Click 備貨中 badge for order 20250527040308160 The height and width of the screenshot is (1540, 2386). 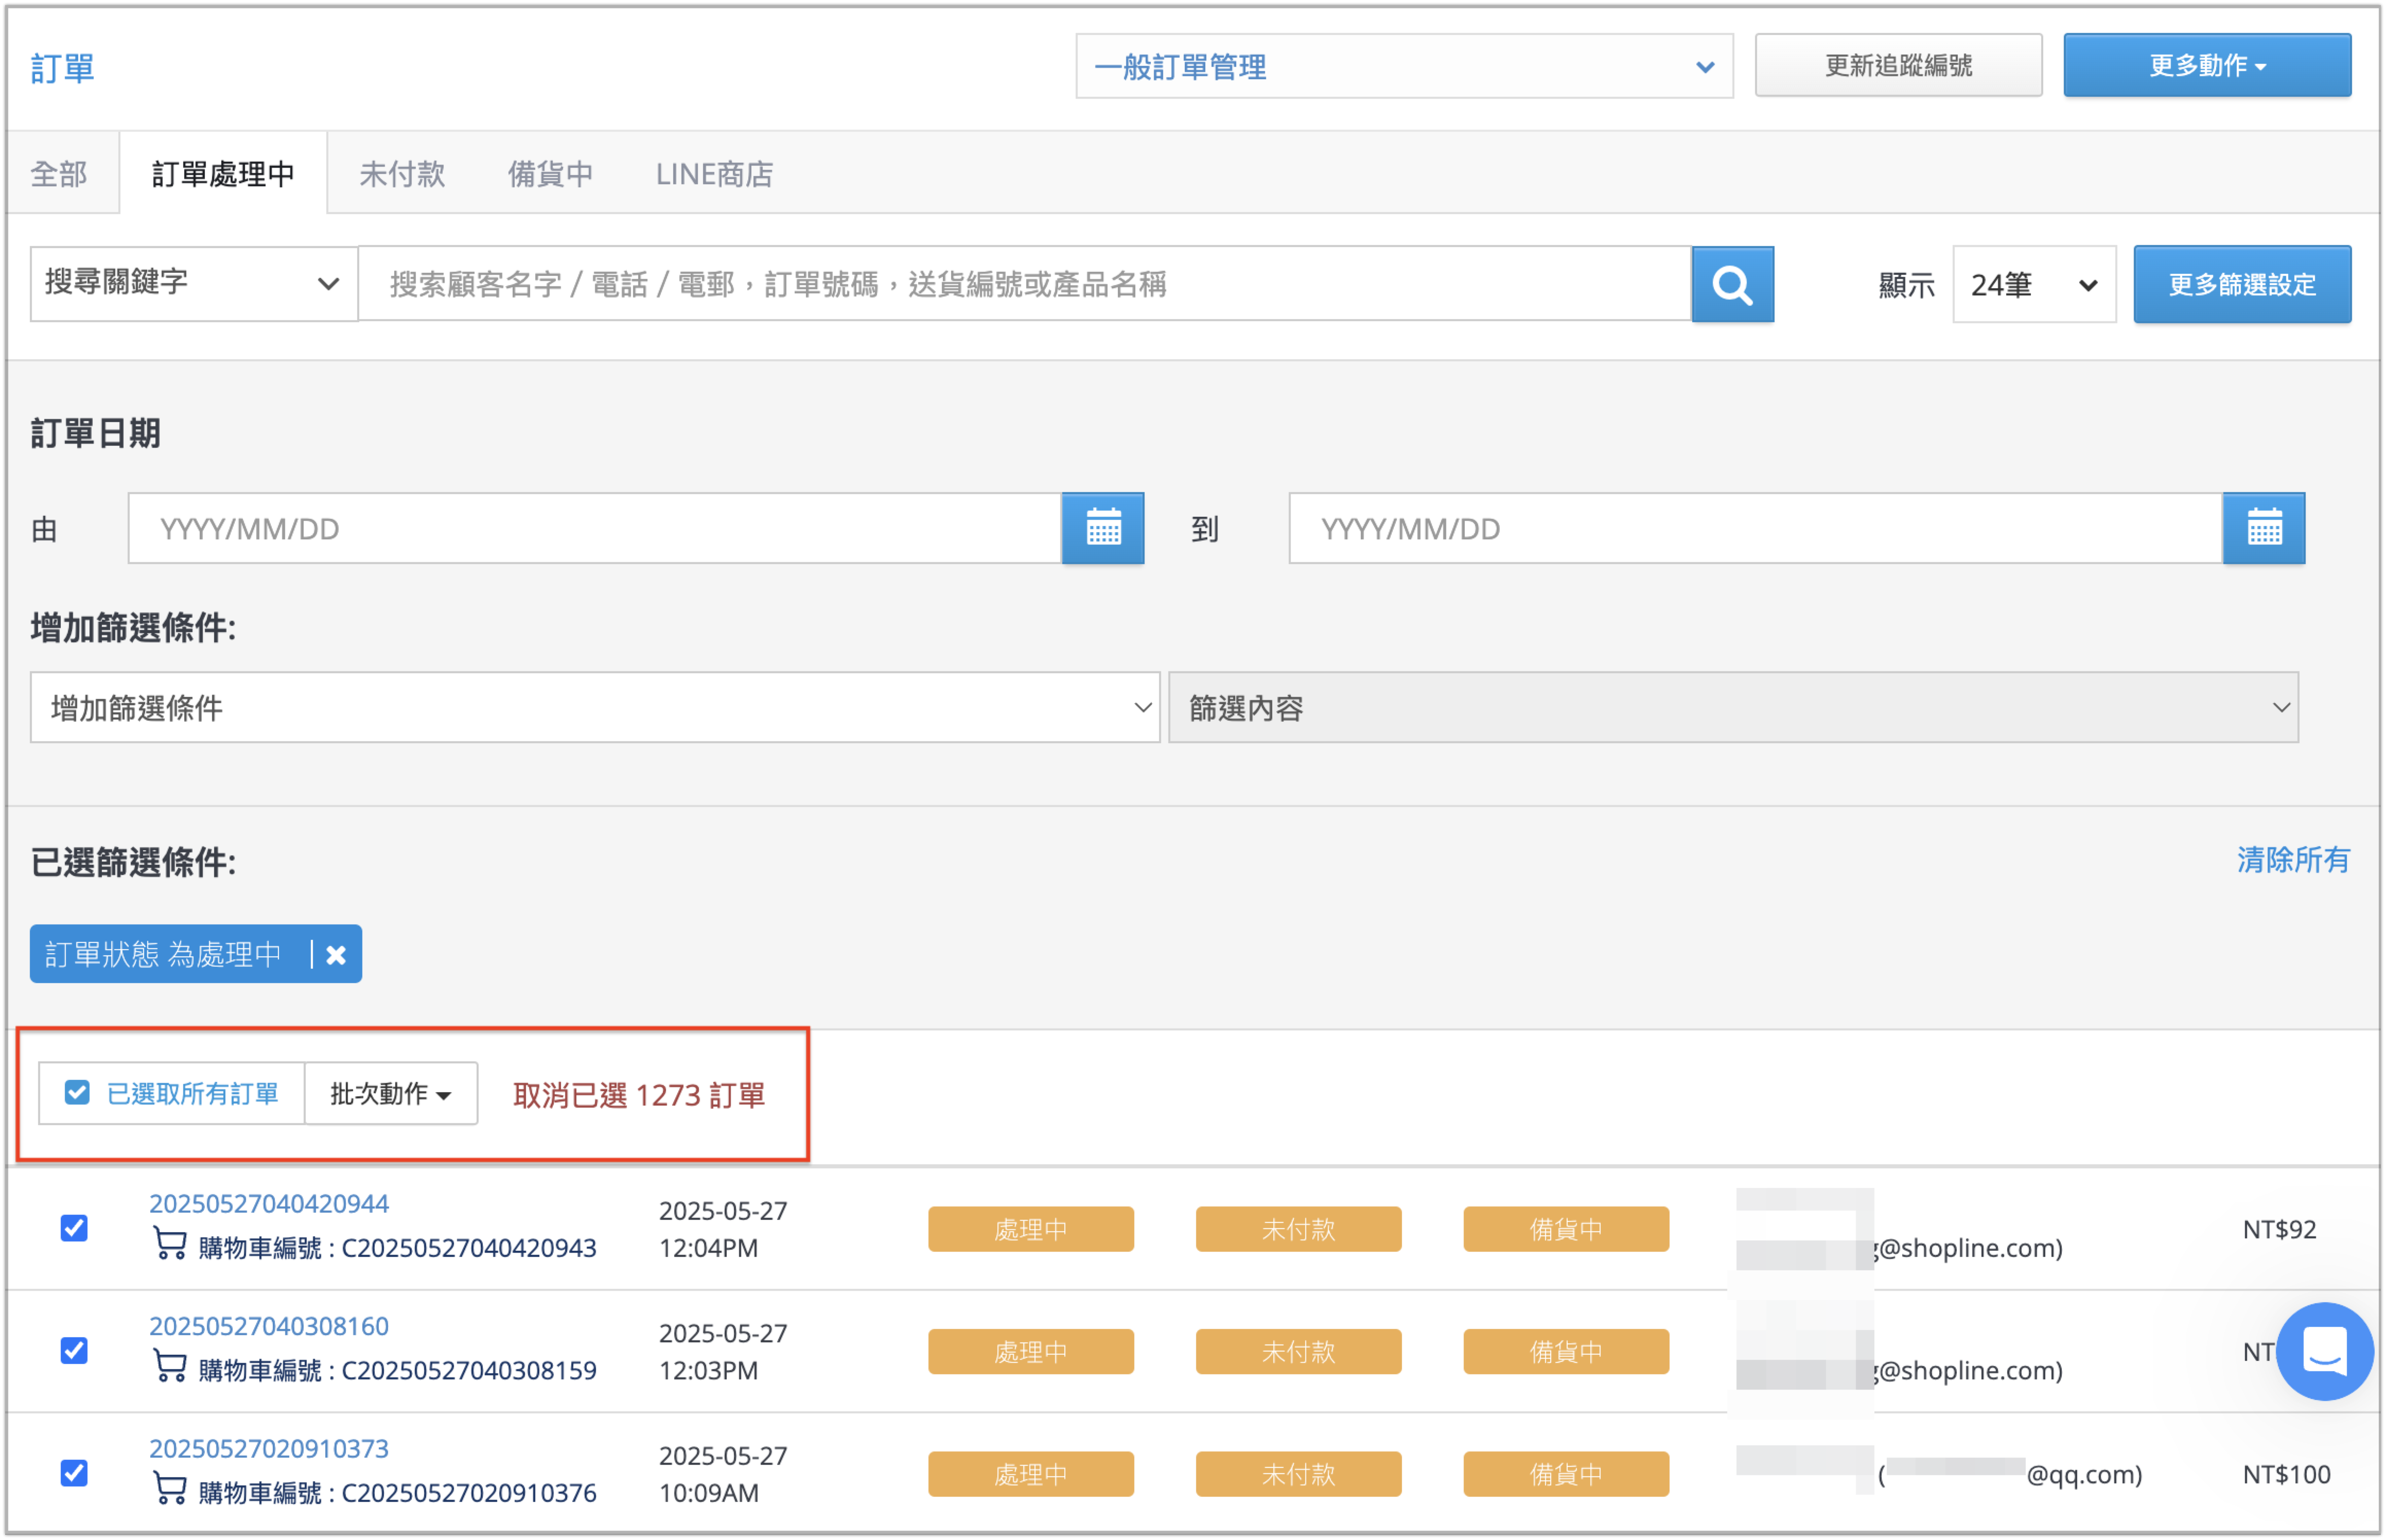(1566, 1352)
